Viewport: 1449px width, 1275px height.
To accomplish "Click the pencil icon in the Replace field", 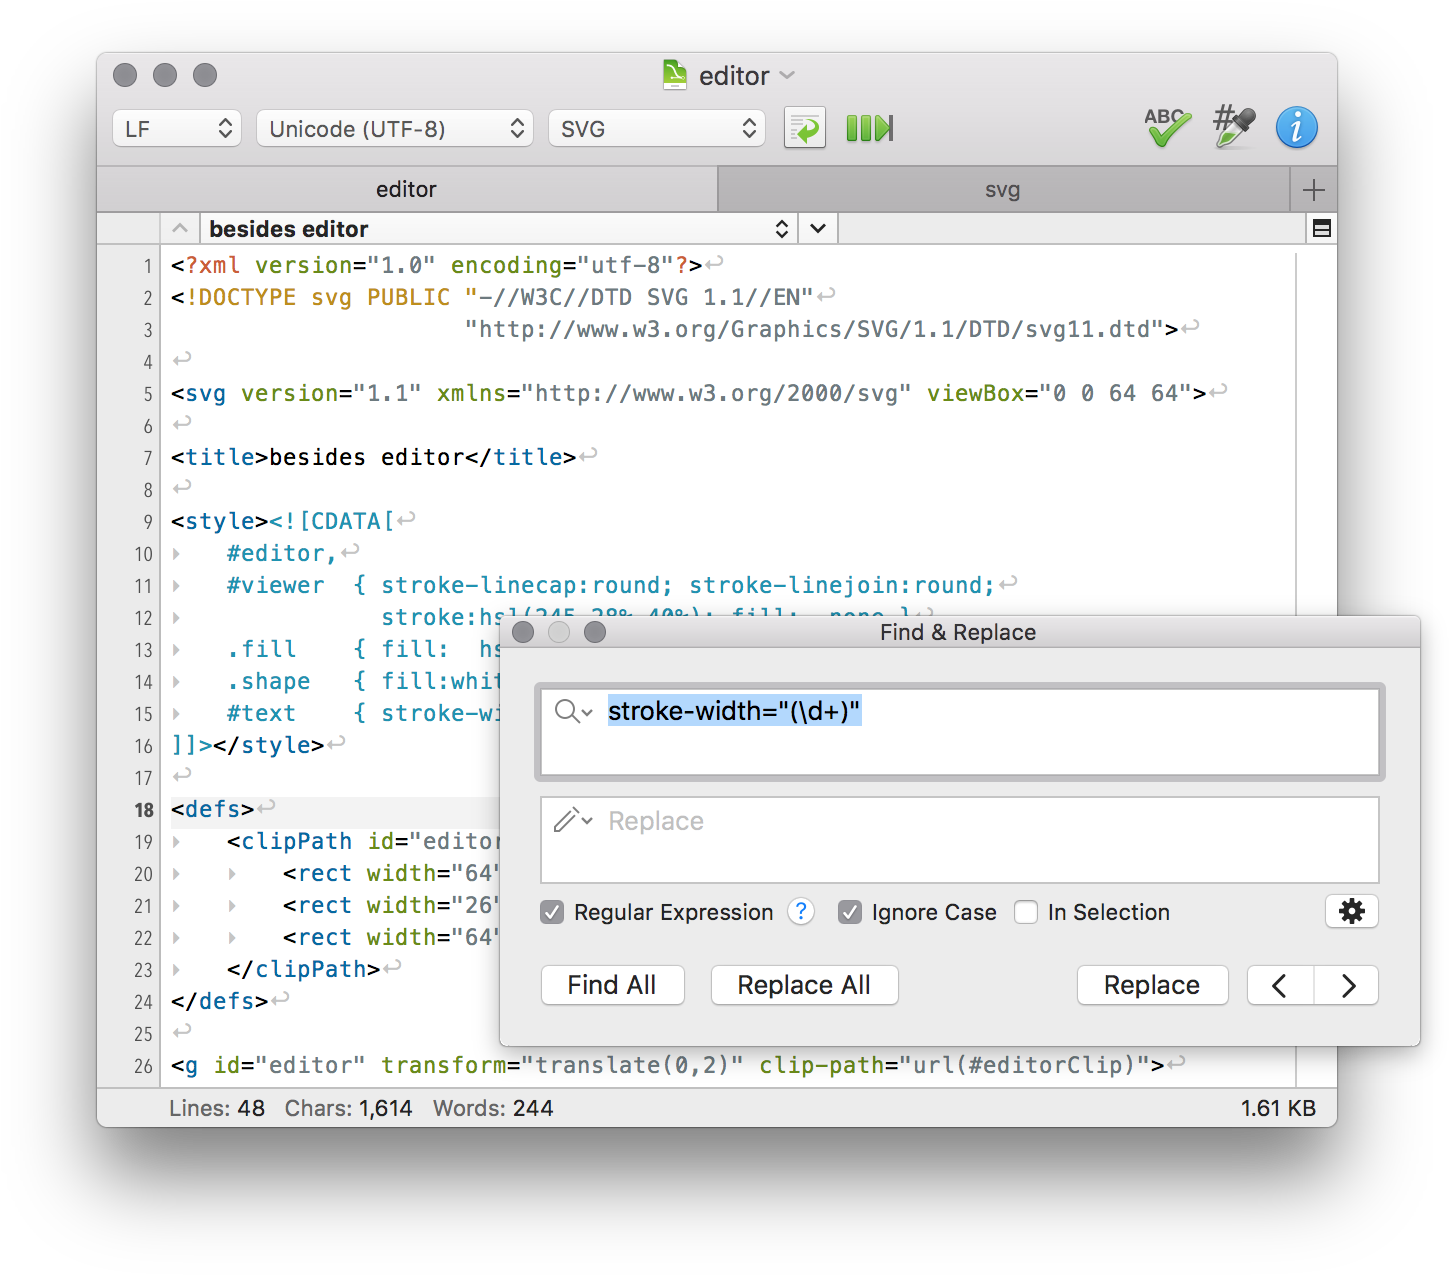I will [x=568, y=820].
